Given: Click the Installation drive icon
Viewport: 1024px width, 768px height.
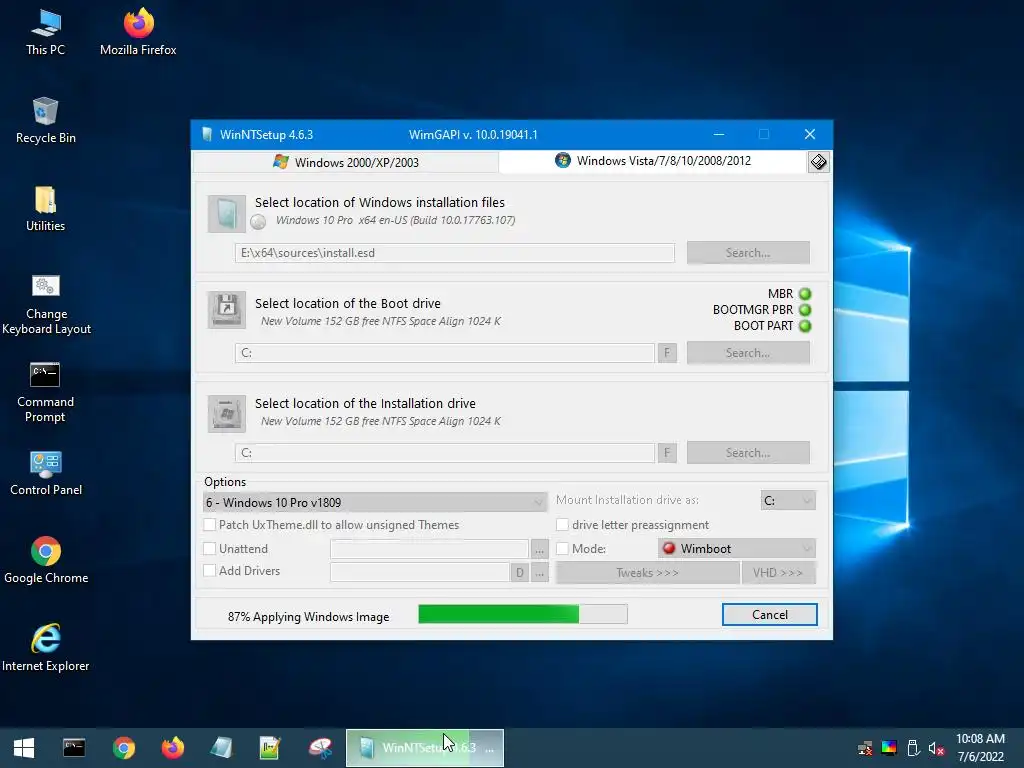Looking at the screenshot, I should point(227,413).
